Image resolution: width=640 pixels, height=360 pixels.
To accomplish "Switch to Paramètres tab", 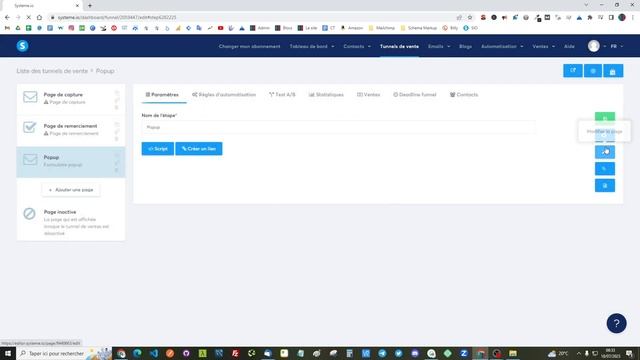I will coord(162,95).
